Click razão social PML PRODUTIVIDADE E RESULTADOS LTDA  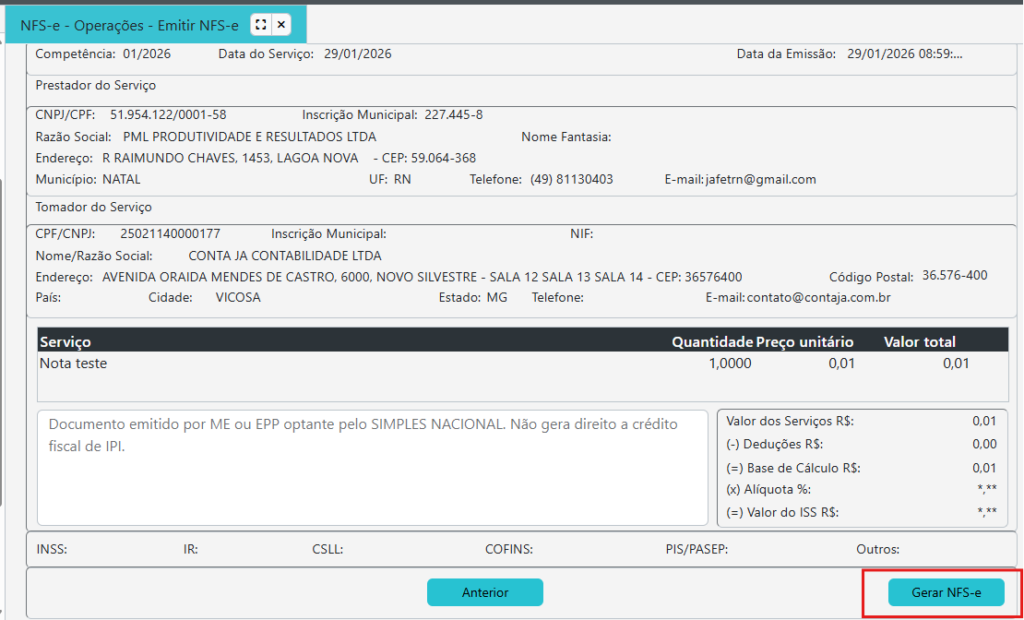(x=249, y=137)
